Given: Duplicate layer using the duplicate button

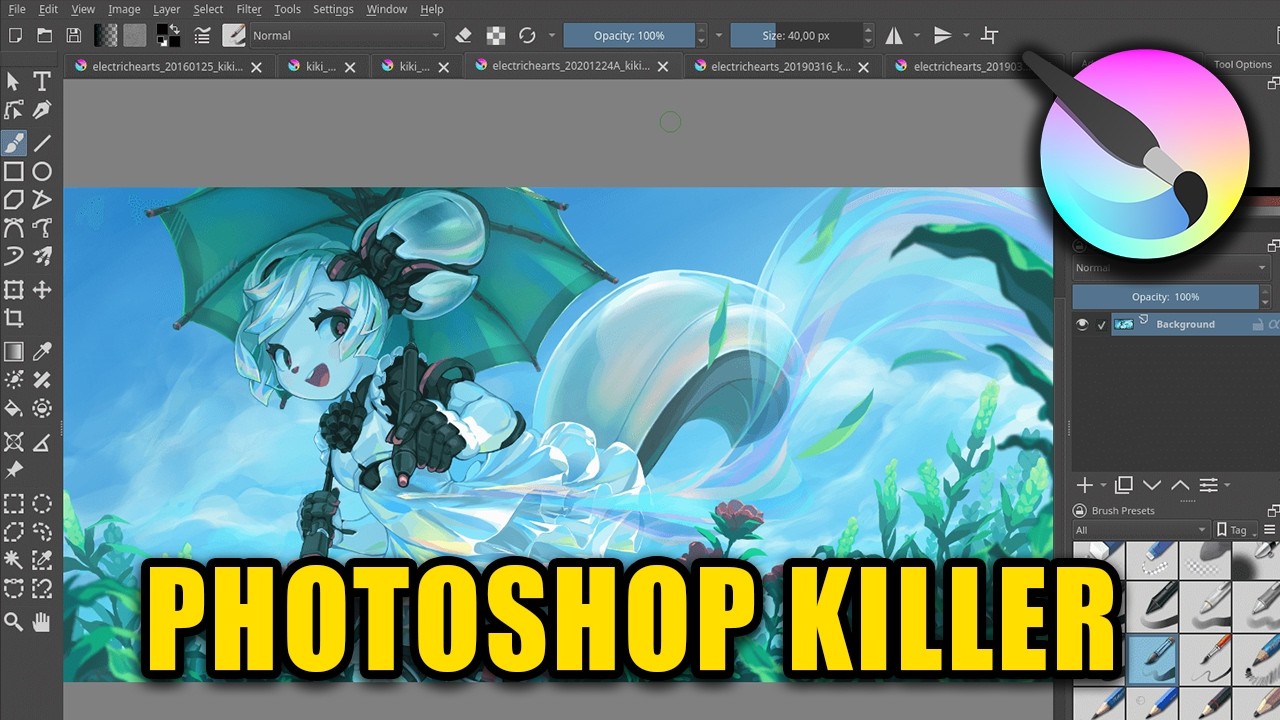Looking at the screenshot, I should coord(1124,485).
